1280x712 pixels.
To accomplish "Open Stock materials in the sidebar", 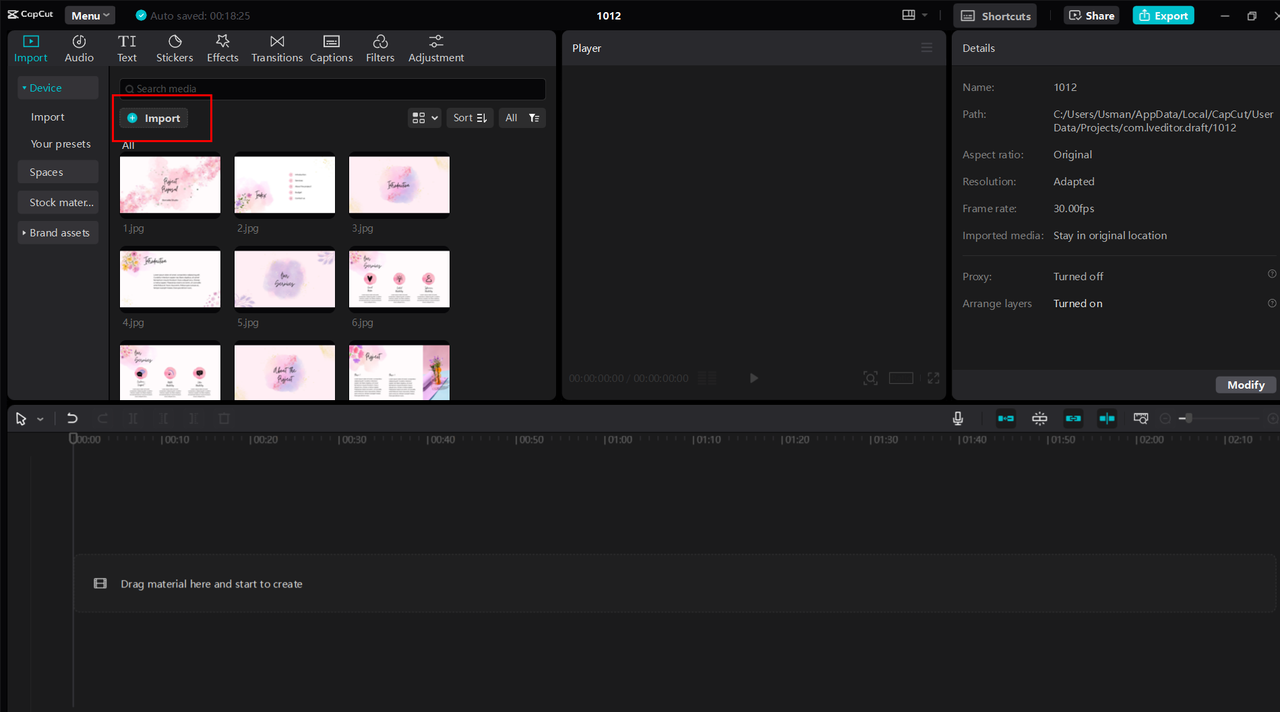I will [58, 202].
